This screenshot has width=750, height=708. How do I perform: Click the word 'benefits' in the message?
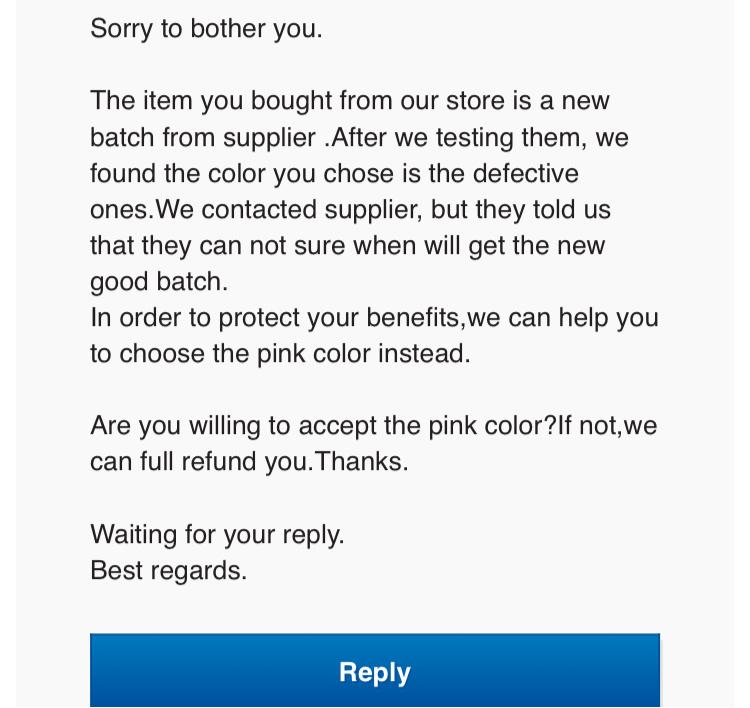[x=413, y=317]
